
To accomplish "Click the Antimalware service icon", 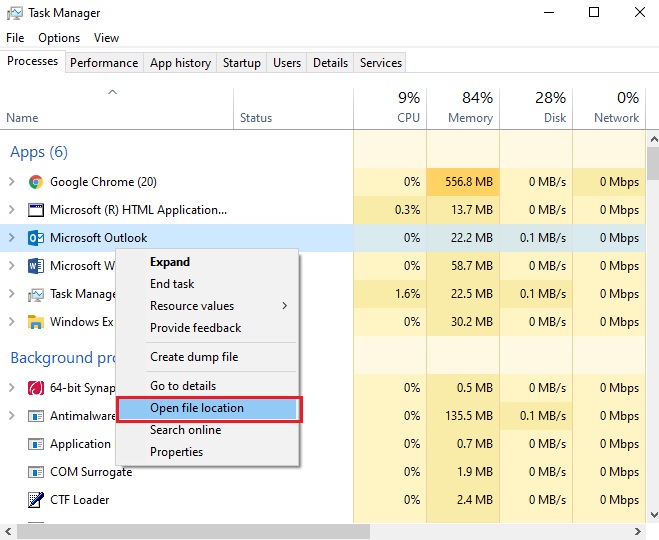I will 36,416.
